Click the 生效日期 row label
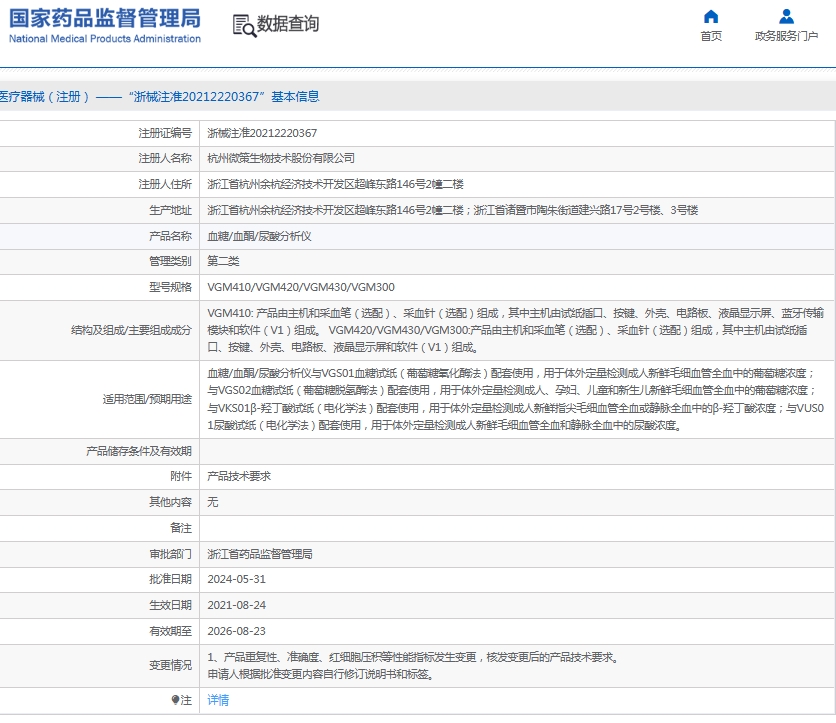The width and height of the screenshot is (836, 723). (170, 605)
